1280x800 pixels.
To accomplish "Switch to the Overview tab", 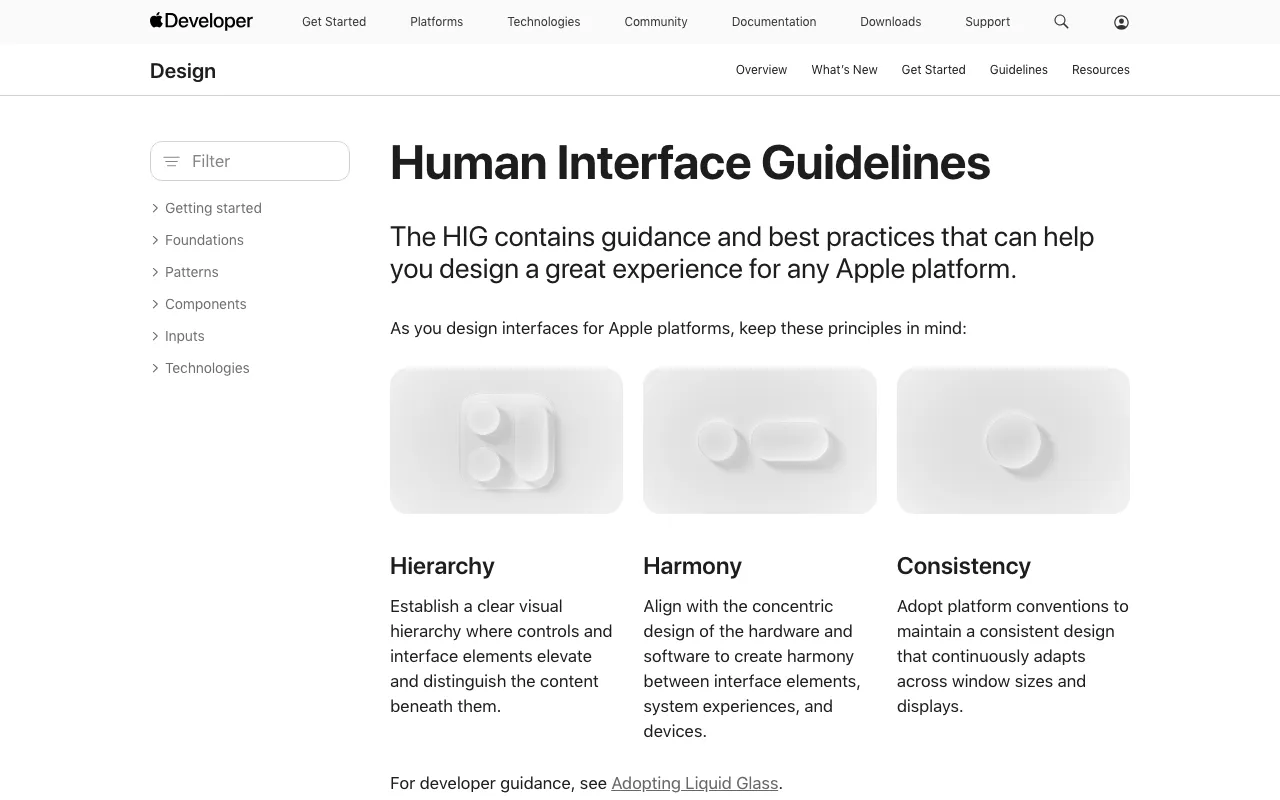I will pos(761,70).
